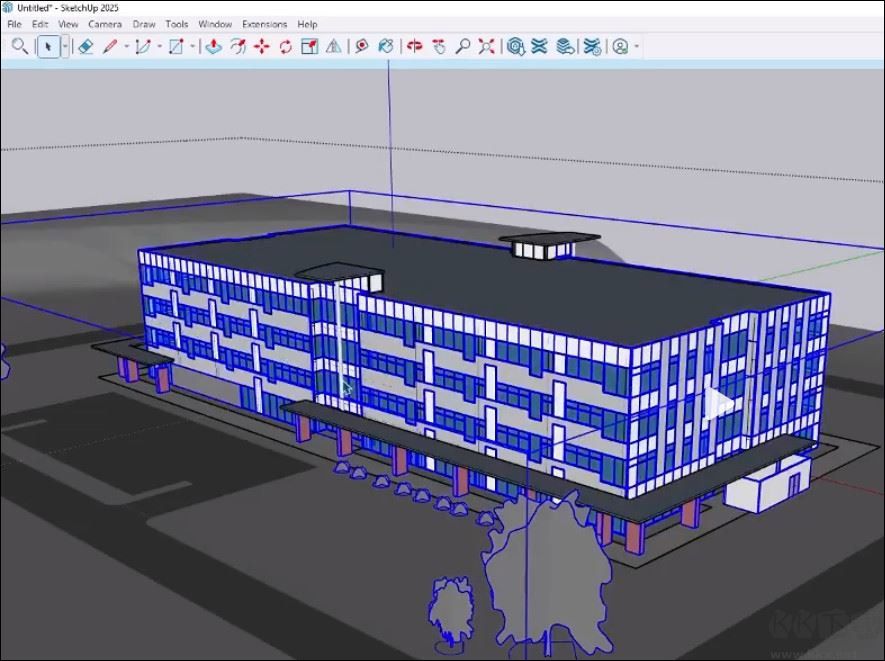Screen dimensions: 885x661
Task: Open the View menu
Action: click(68, 24)
